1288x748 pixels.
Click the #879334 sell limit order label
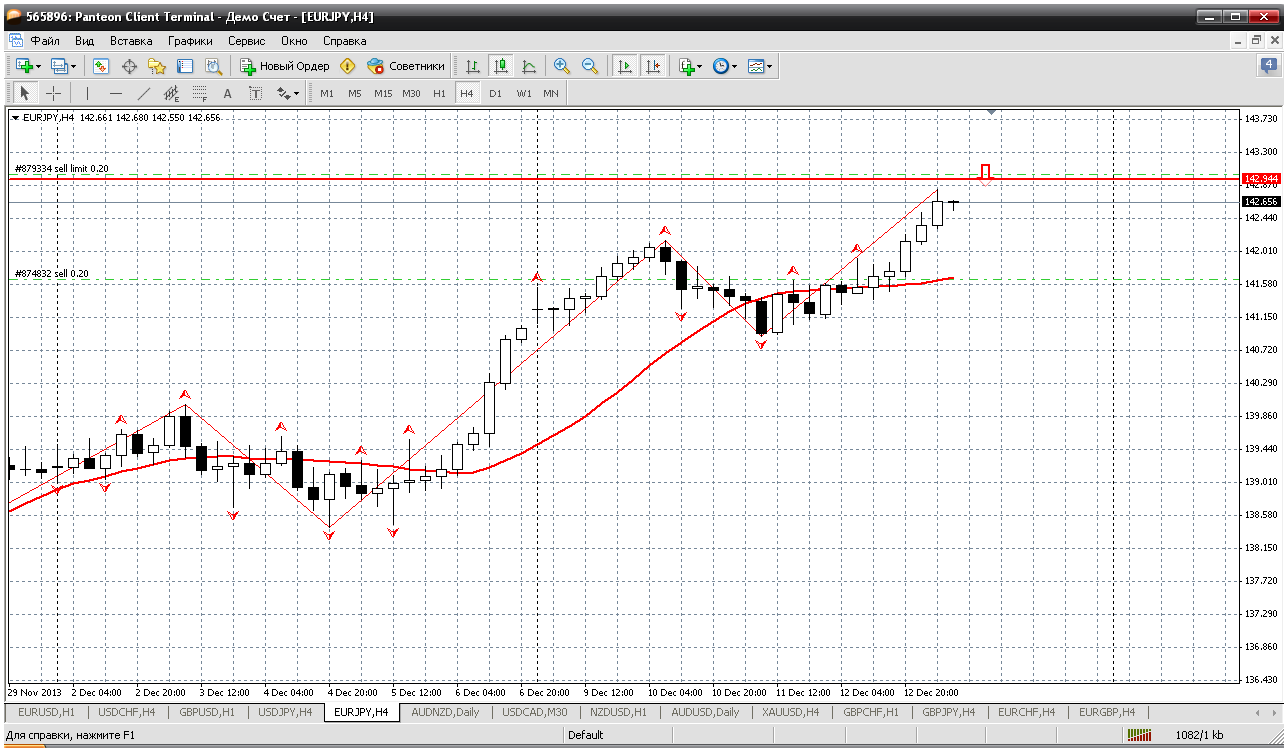pyautogui.click(x=62, y=169)
